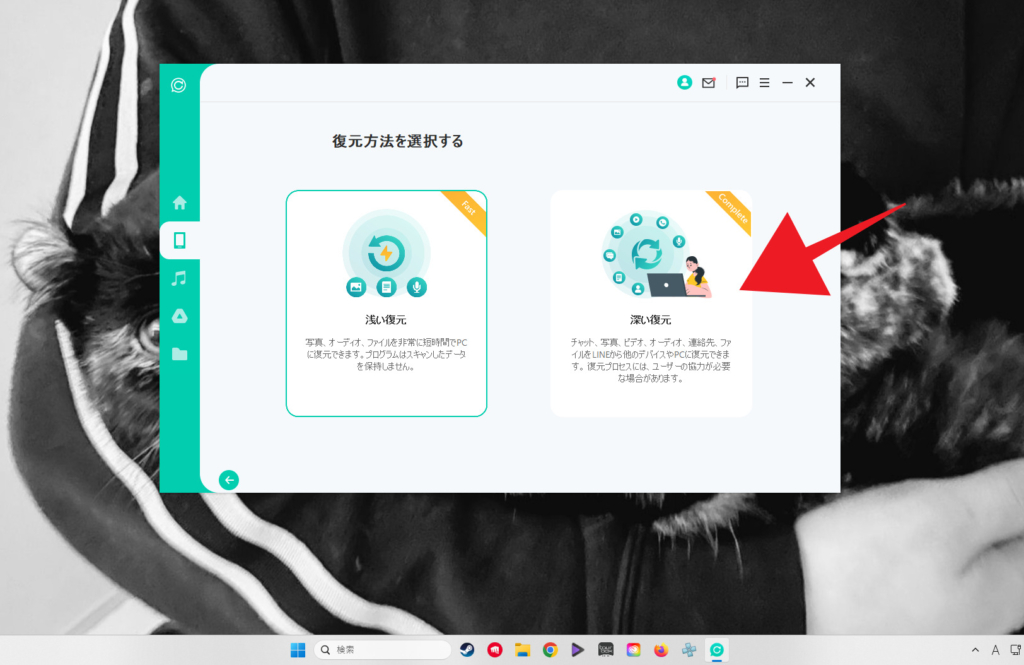1024x665 pixels.
Task: Open the mail envelope notifications
Action: 709,83
